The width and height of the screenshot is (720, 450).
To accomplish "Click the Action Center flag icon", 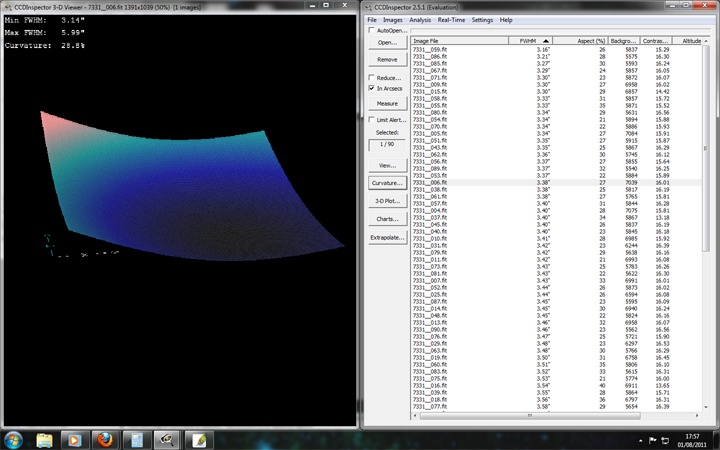I will pos(652,440).
